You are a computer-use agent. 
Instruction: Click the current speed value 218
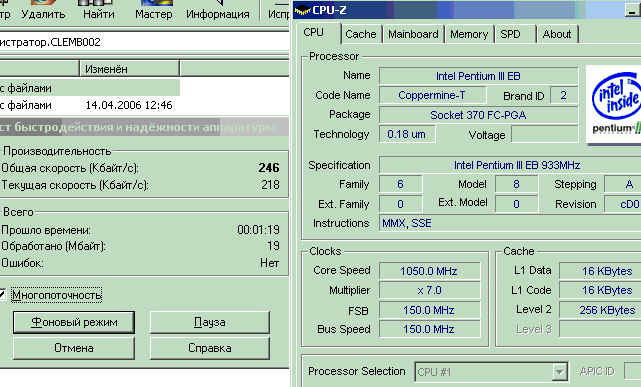[x=270, y=185]
